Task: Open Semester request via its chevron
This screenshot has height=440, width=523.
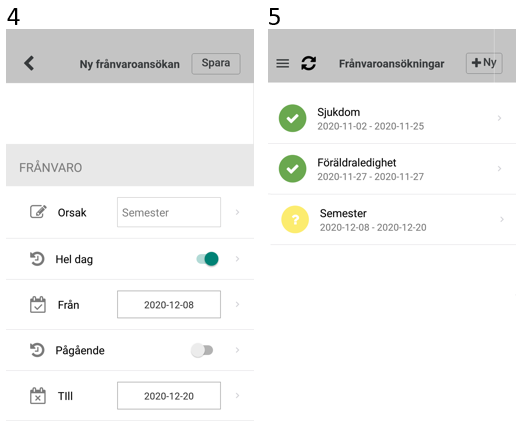Action: click(x=502, y=219)
